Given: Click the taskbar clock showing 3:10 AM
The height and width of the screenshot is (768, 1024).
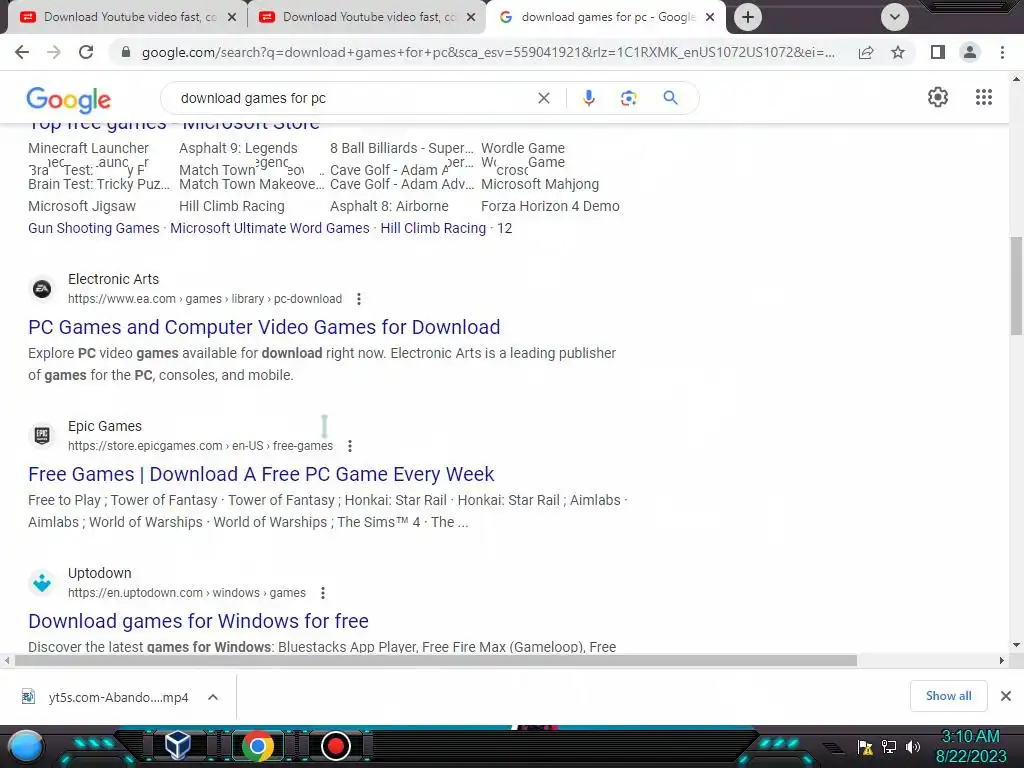Looking at the screenshot, I should [971, 746].
